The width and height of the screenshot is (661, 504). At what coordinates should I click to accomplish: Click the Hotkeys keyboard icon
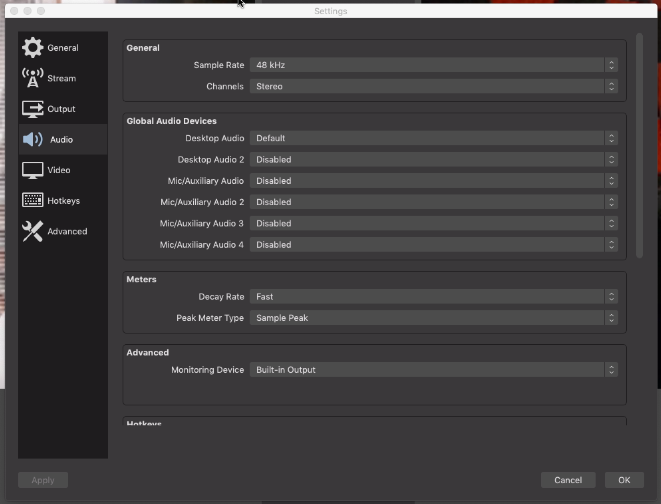tap(32, 200)
